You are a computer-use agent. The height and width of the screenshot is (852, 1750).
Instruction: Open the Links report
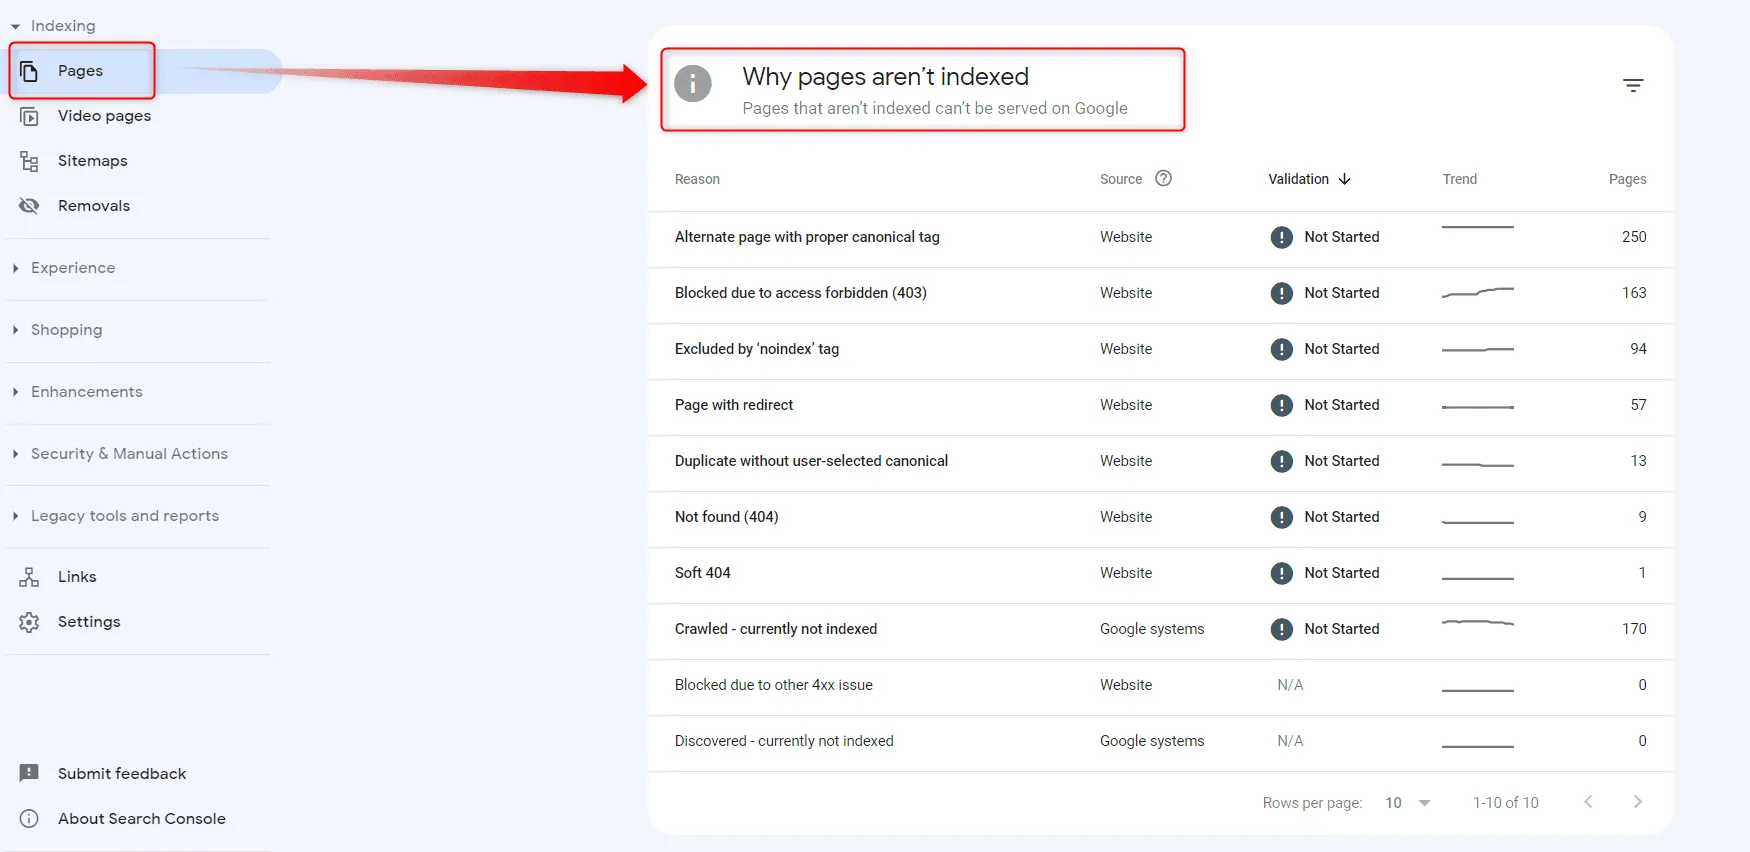tap(77, 577)
